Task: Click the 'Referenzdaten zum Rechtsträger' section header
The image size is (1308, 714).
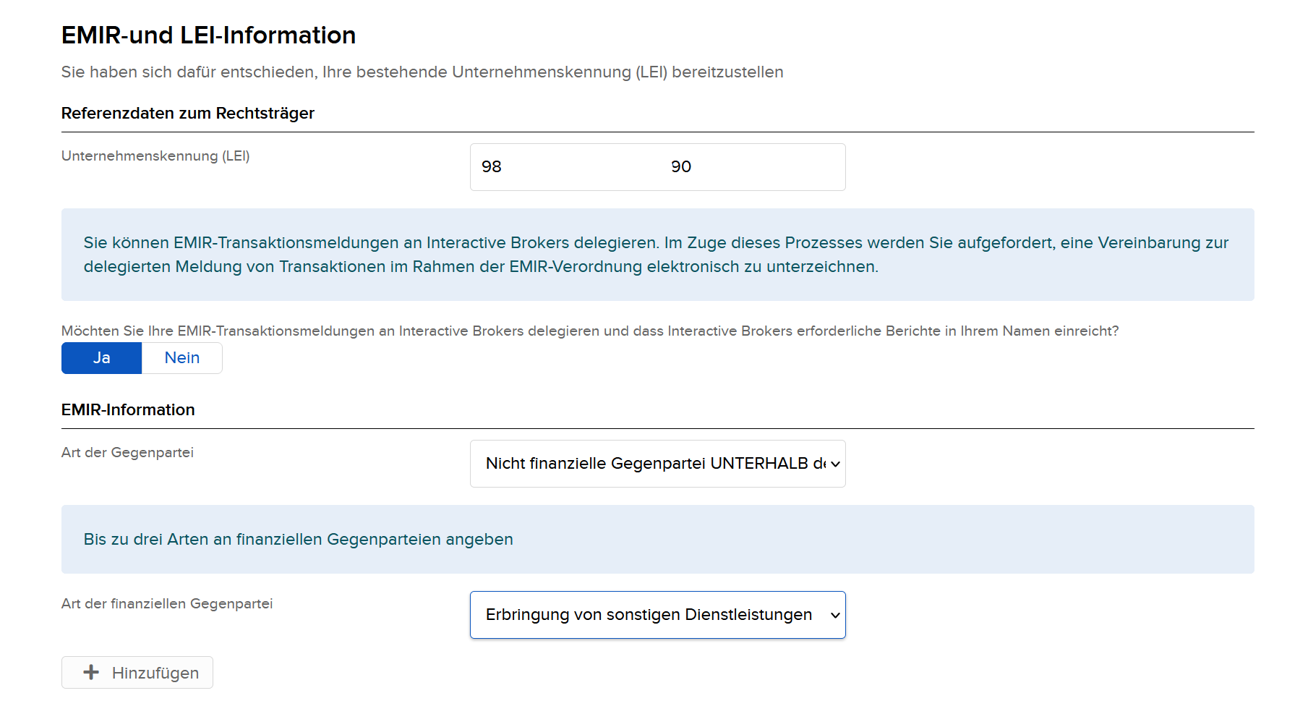Action: (187, 113)
